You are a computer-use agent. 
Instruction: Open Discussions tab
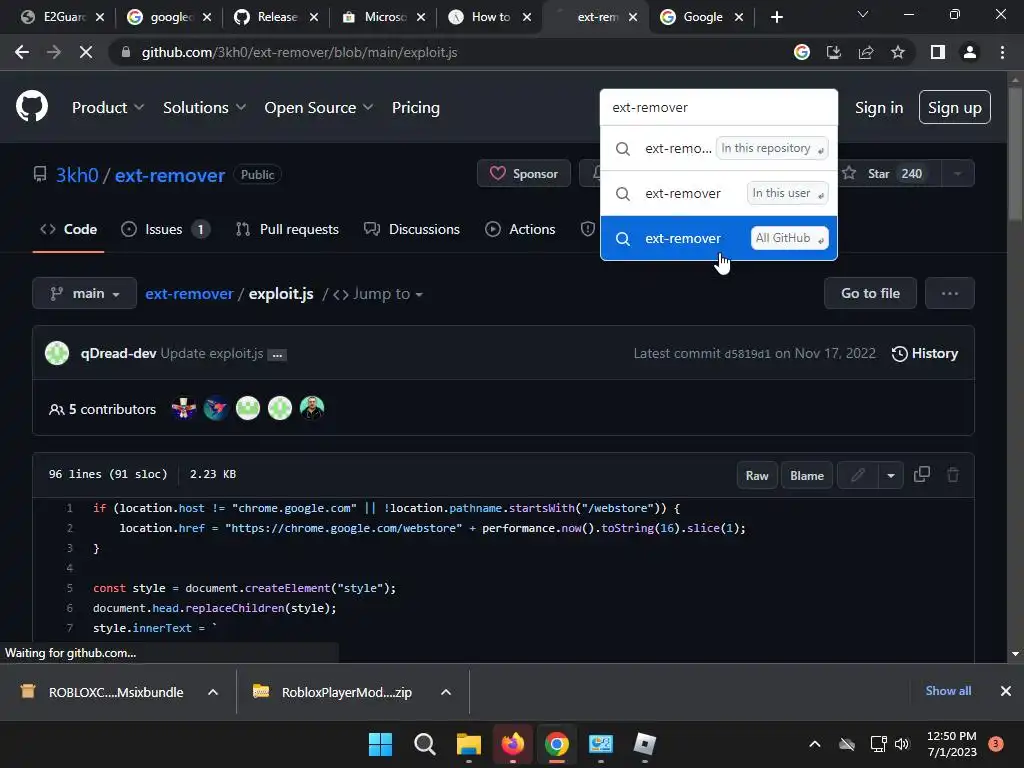coord(412,229)
